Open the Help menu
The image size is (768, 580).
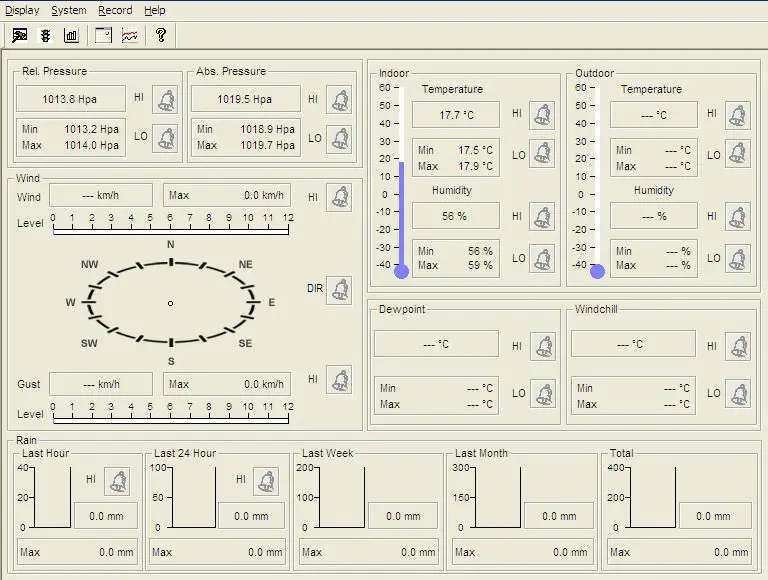pyautogui.click(x=155, y=10)
